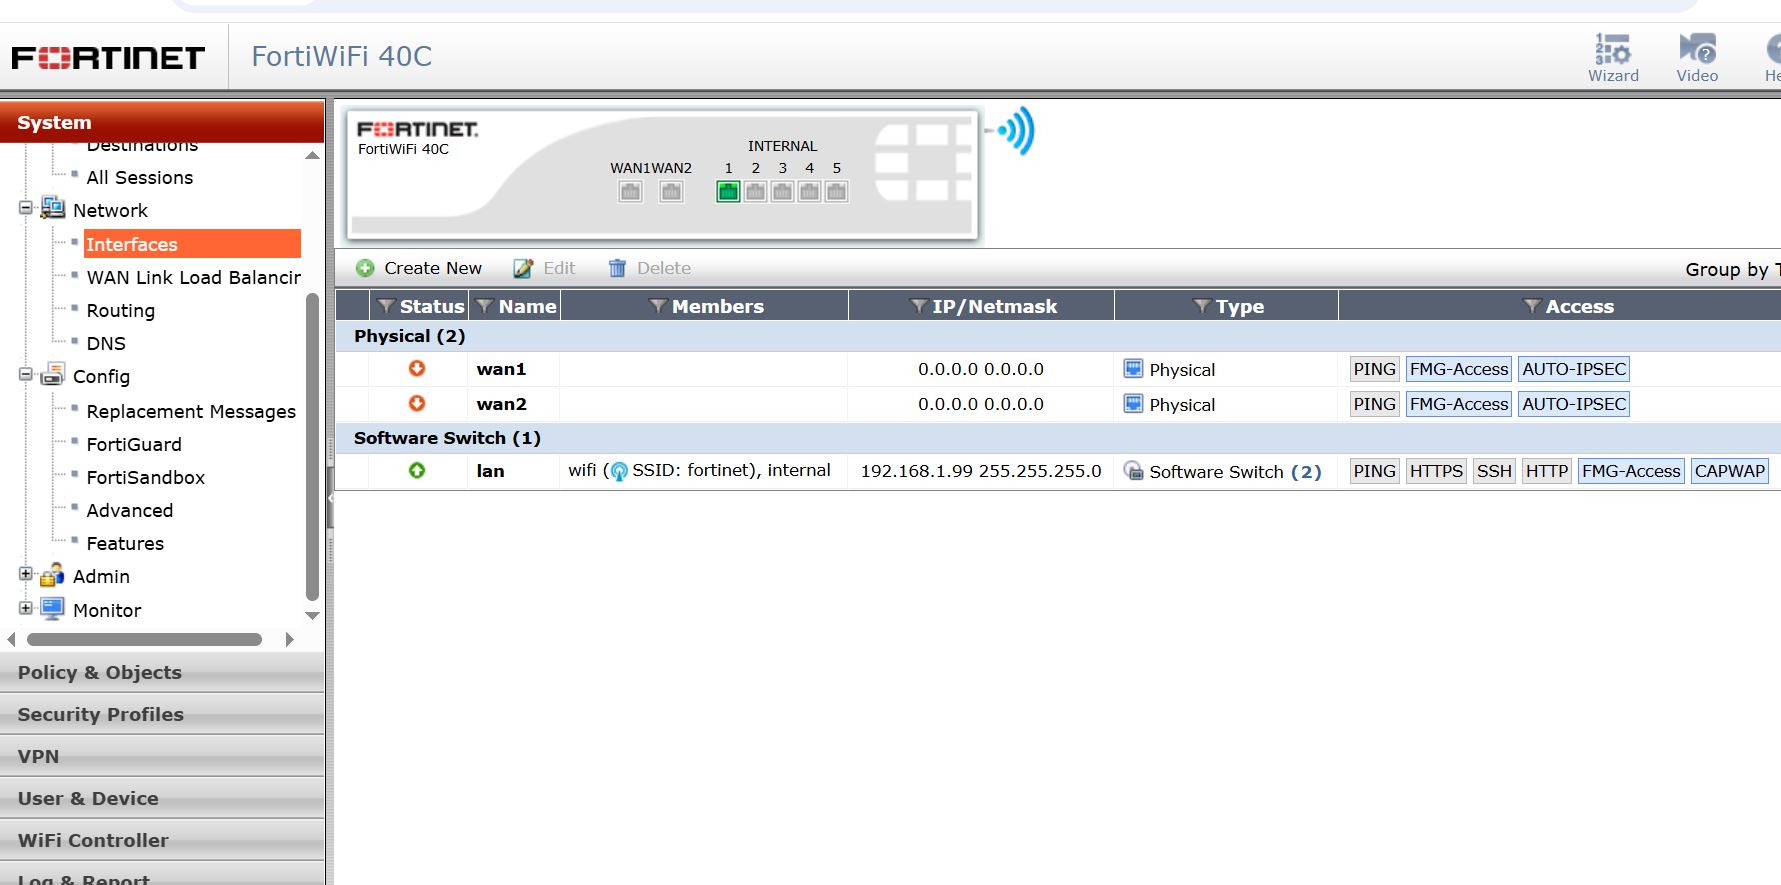Click the wan2 Physical type icon
Screen dimensions: 1781x885
pyautogui.click(x=1133, y=403)
